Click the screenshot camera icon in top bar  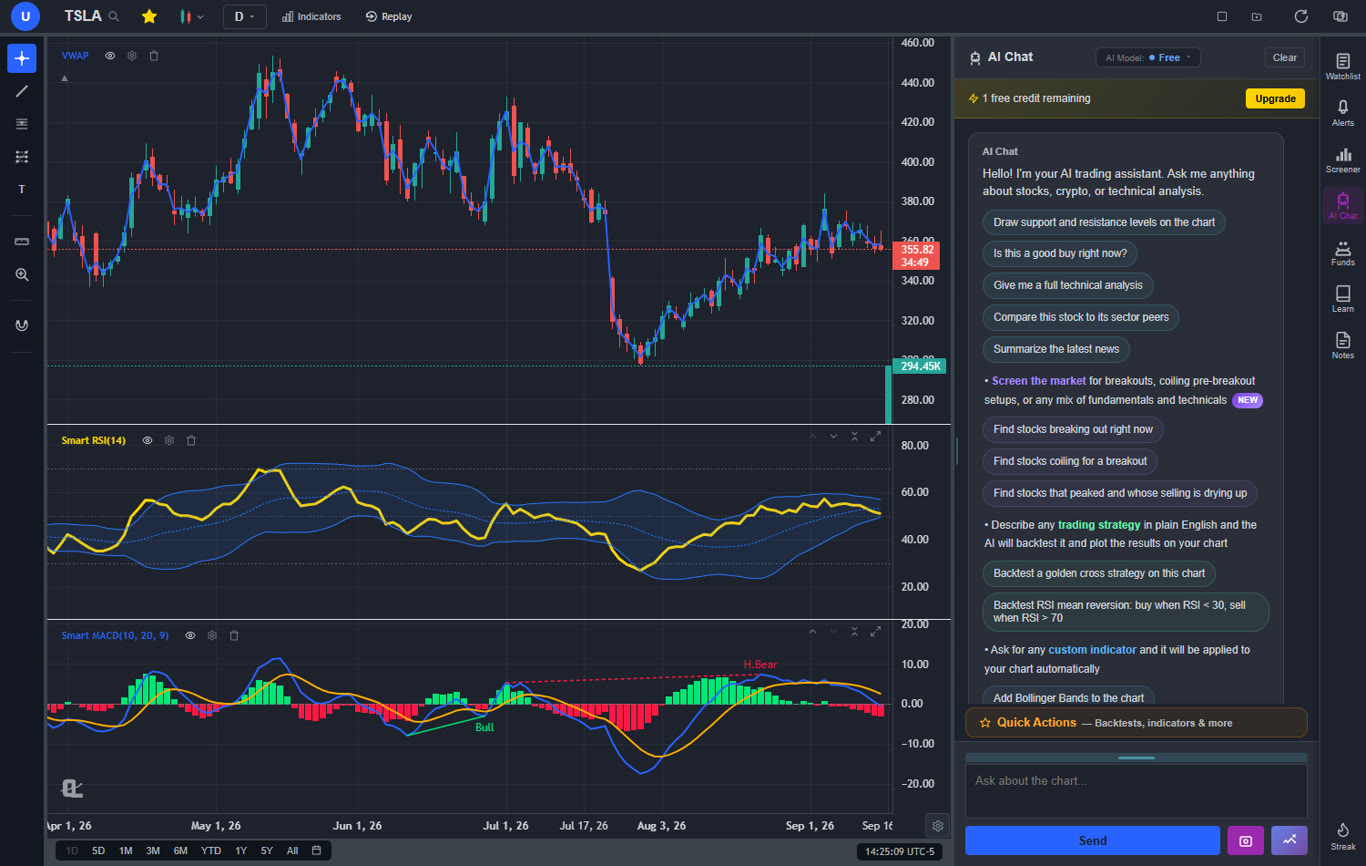(1257, 16)
